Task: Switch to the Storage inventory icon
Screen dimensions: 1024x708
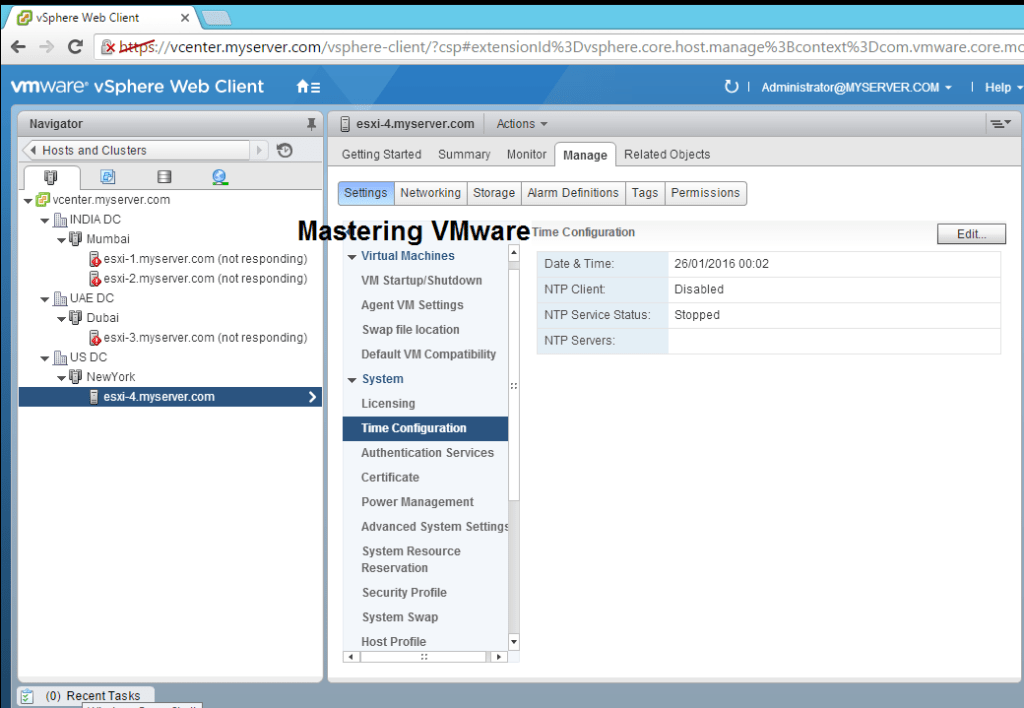Action: tap(164, 176)
